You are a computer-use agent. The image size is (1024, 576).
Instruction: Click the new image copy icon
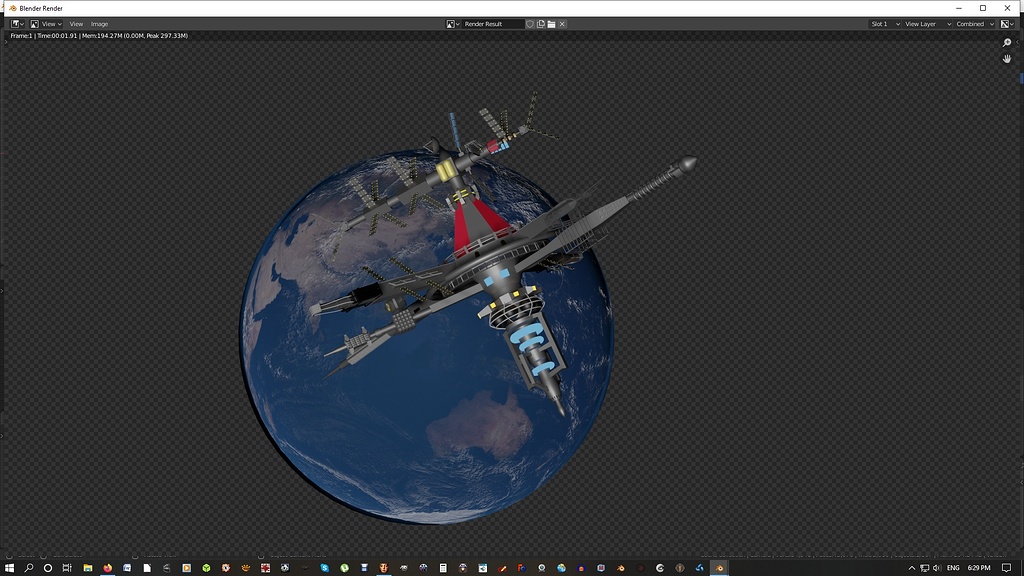(541, 24)
